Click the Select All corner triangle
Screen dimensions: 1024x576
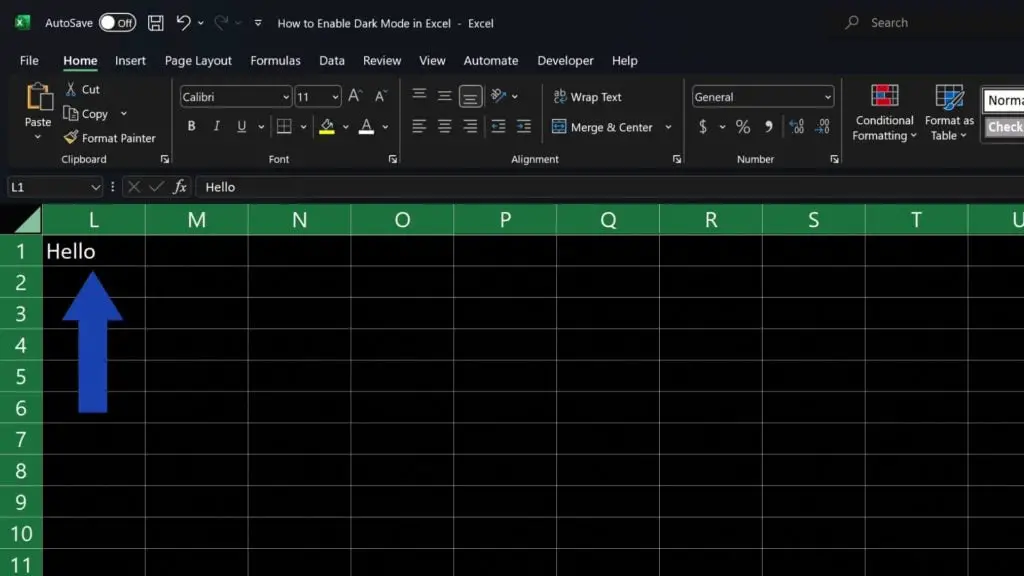coord(27,220)
